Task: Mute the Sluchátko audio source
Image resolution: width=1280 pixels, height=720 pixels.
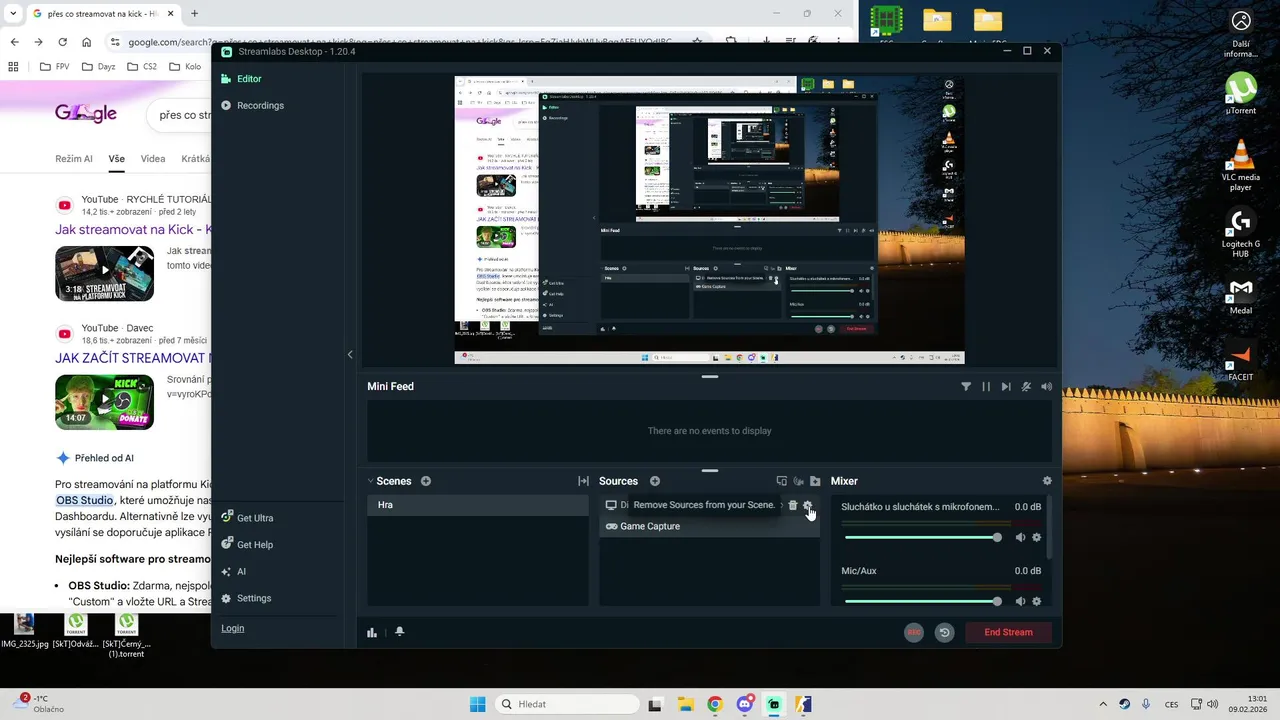Action: coord(1020,537)
